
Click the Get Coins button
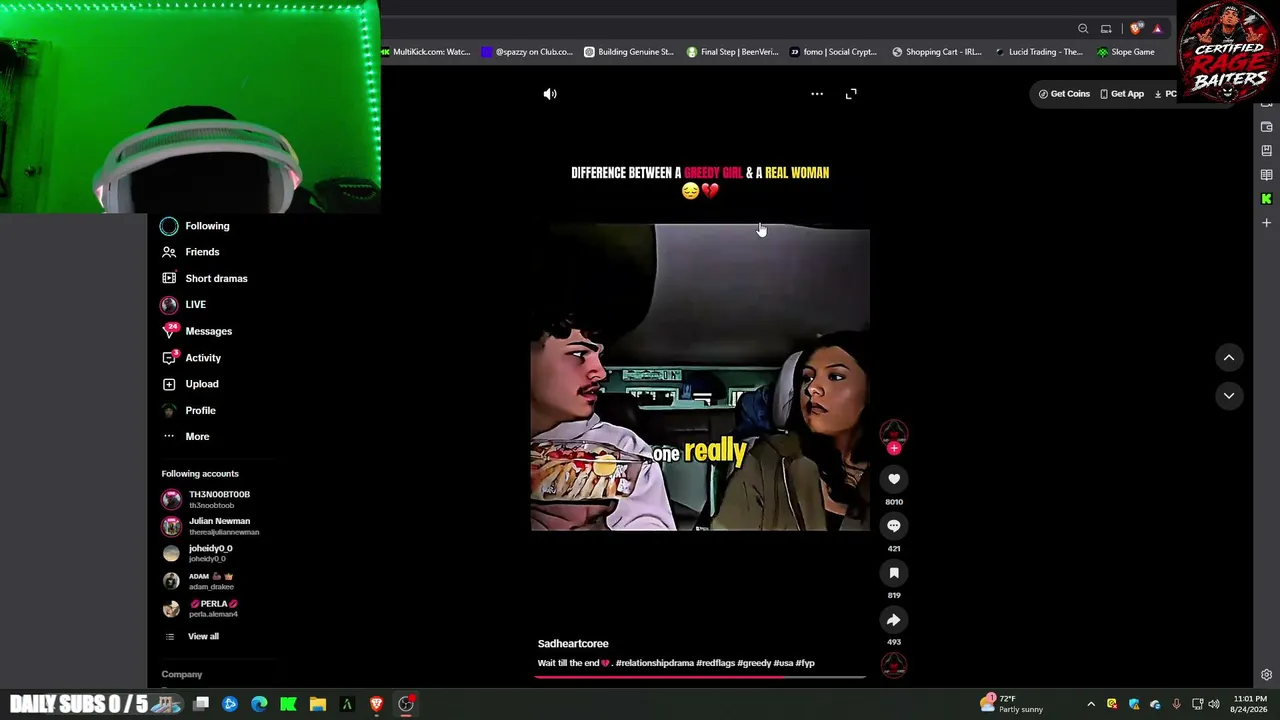[1064, 94]
